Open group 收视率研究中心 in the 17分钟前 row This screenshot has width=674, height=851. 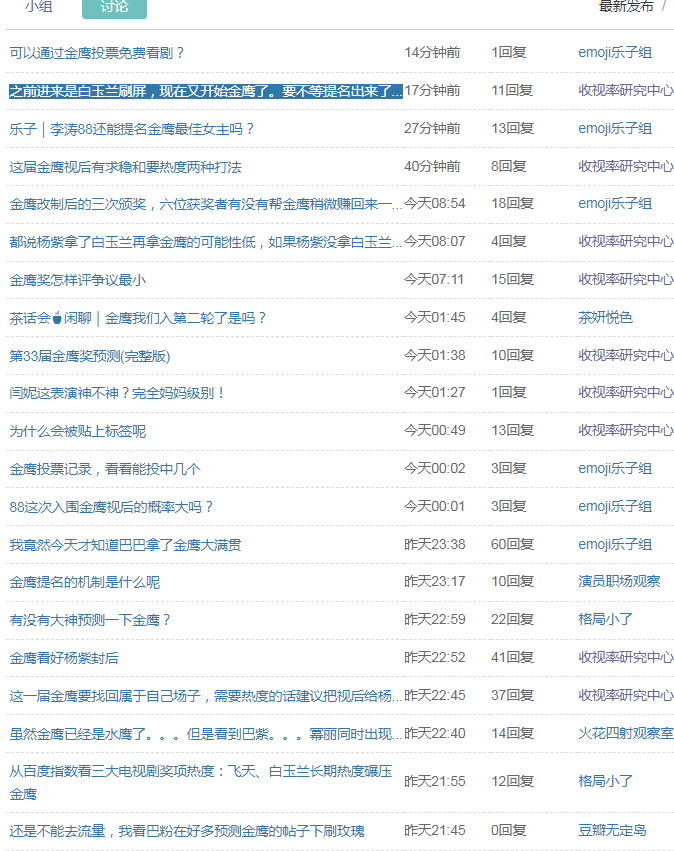coord(626,91)
